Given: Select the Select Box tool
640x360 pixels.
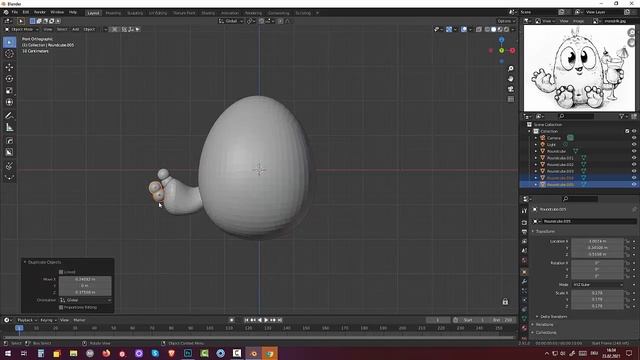Looking at the screenshot, I should (x=9, y=42).
